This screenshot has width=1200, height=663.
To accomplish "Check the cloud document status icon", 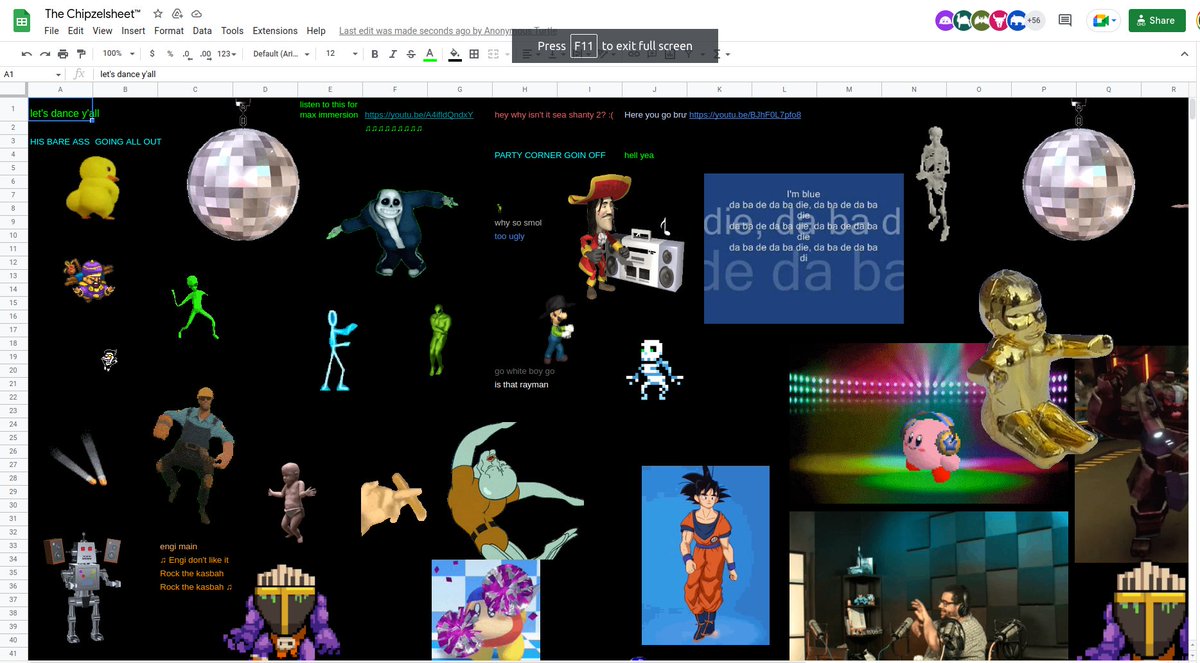I will click(x=196, y=14).
